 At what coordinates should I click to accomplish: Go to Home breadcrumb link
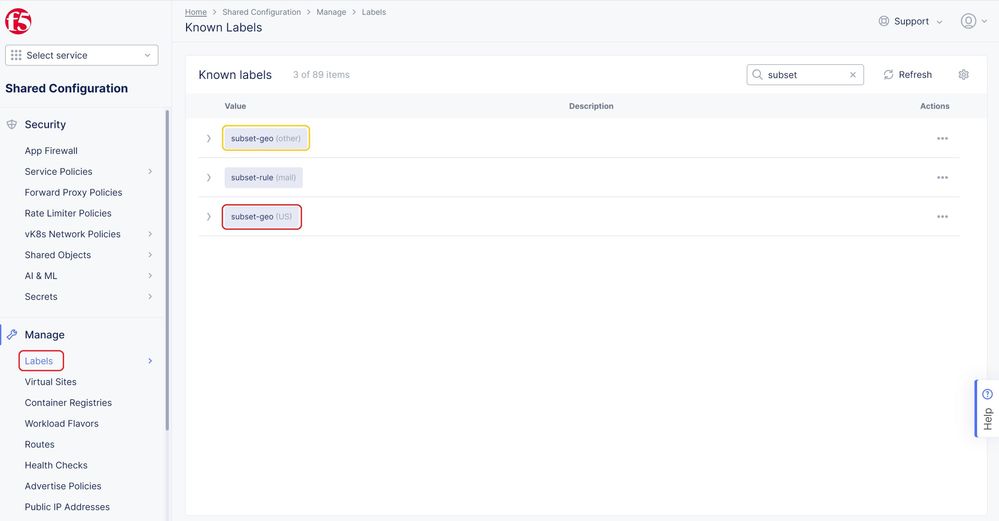196,12
